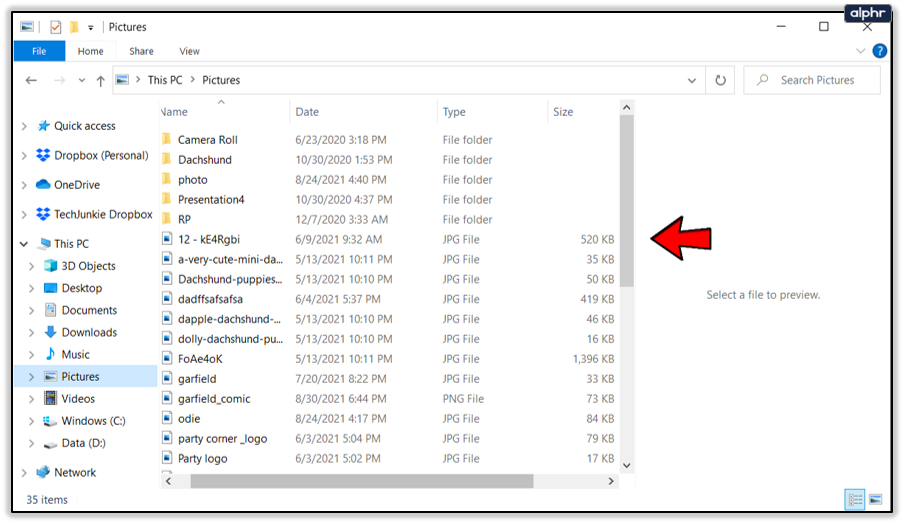Open Desktop in navigation pane
Viewport: 904px width, 524px height.
click(81, 288)
